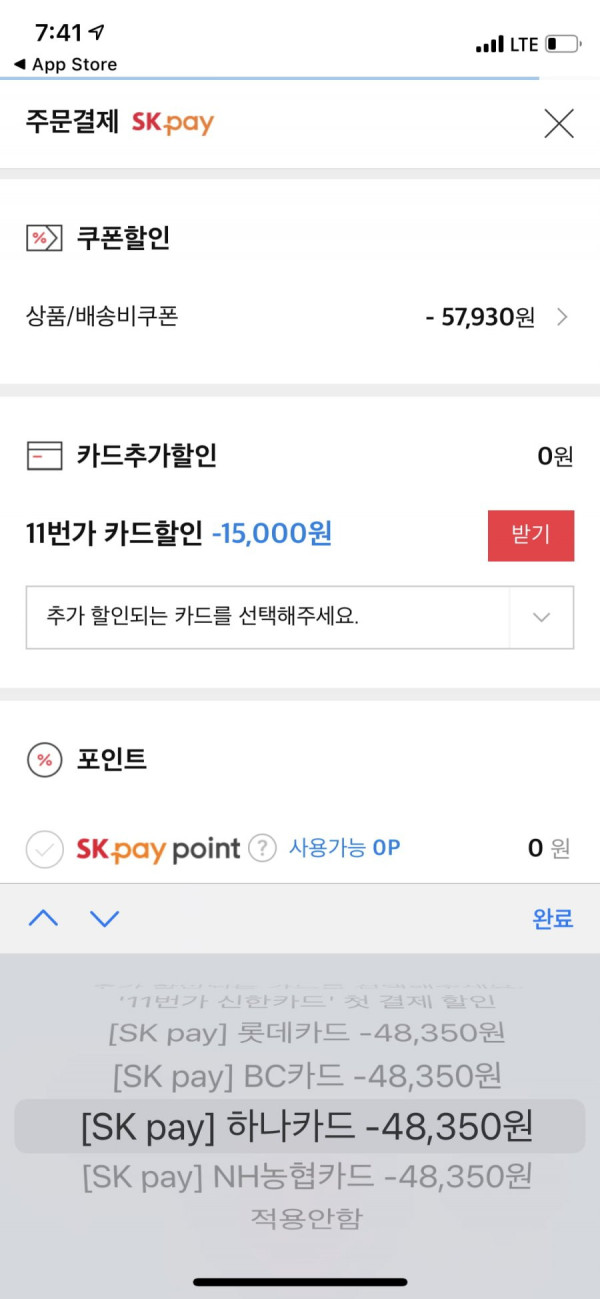
Task: Choose [SK pay] NH농협카드 in picker
Action: [307, 1176]
